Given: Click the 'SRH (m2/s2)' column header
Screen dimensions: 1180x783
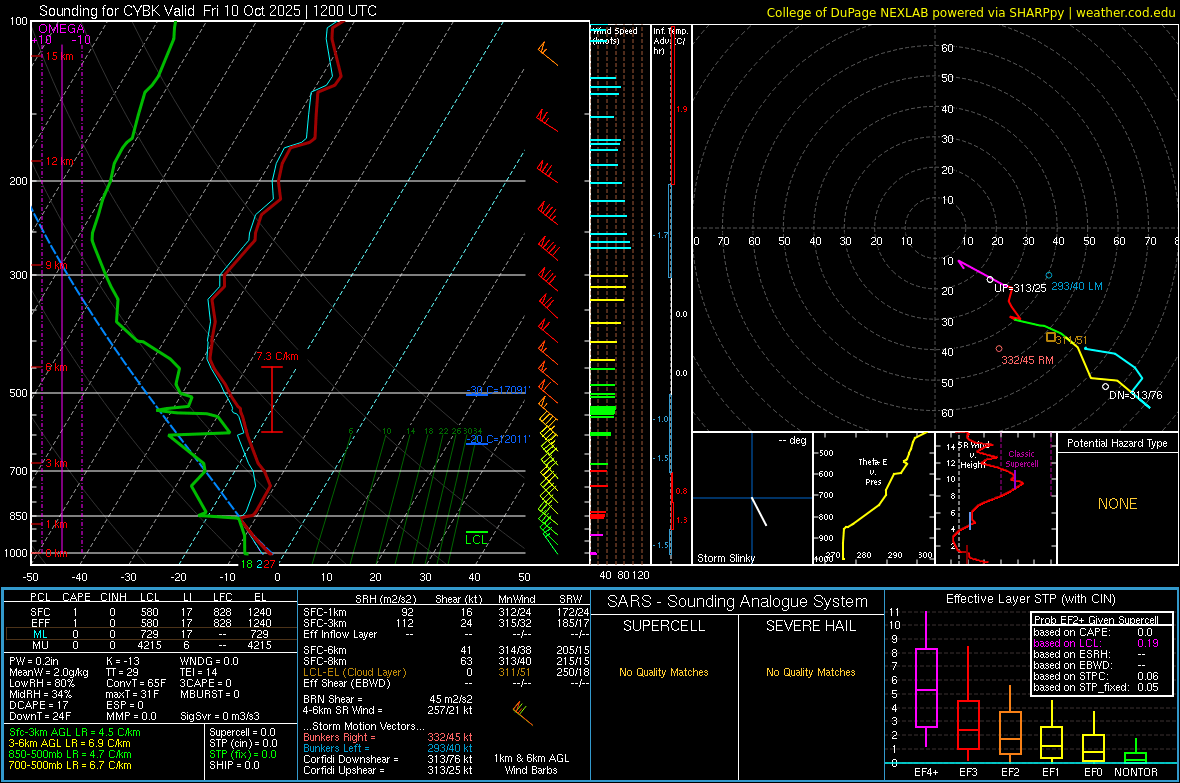Looking at the screenshot, I should pos(385,599).
